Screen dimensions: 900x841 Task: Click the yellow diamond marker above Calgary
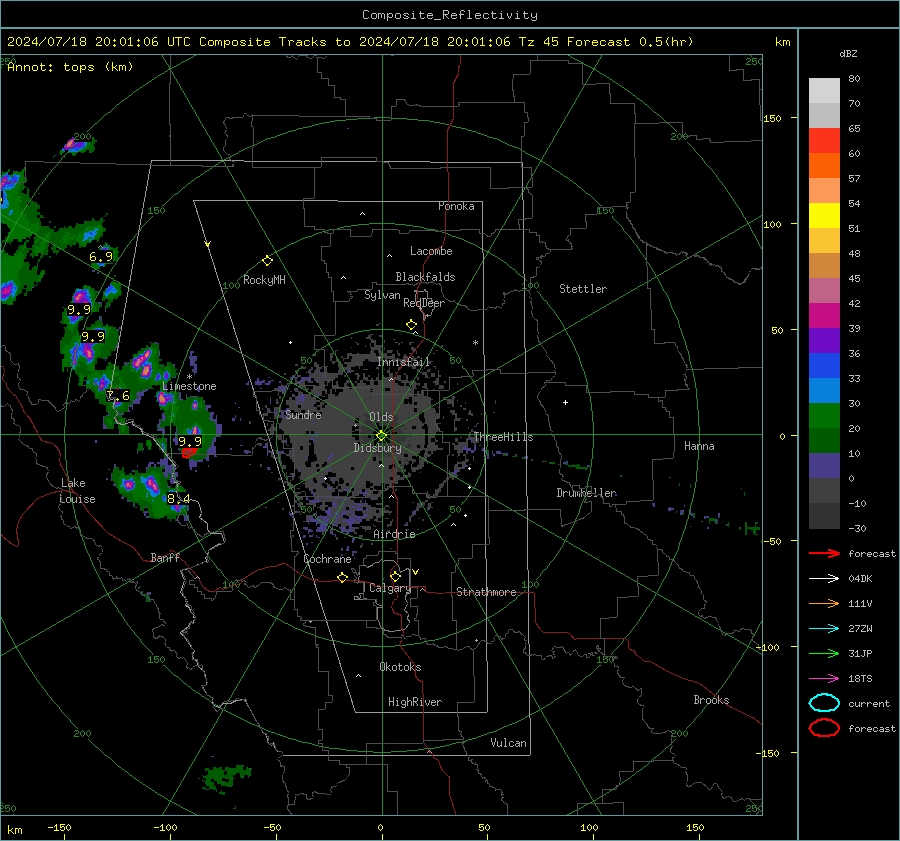pyautogui.click(x=395, y=576)
